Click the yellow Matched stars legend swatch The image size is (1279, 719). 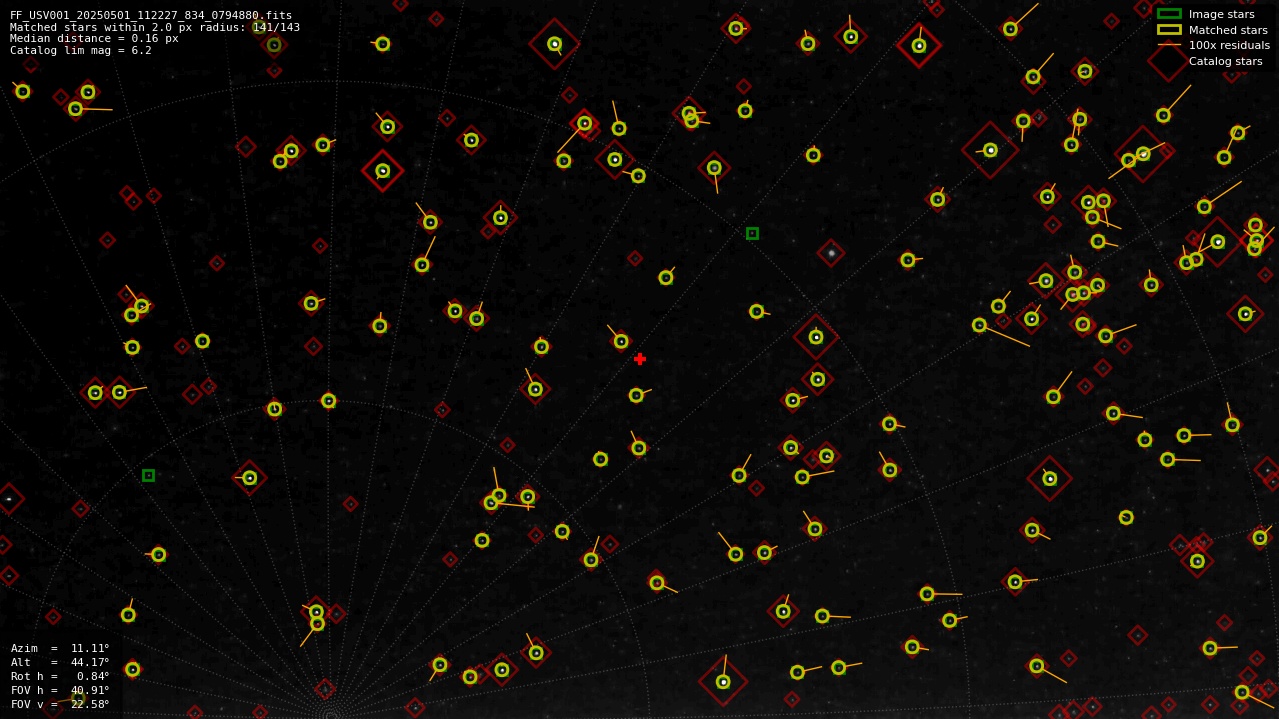pos(1169,30)
